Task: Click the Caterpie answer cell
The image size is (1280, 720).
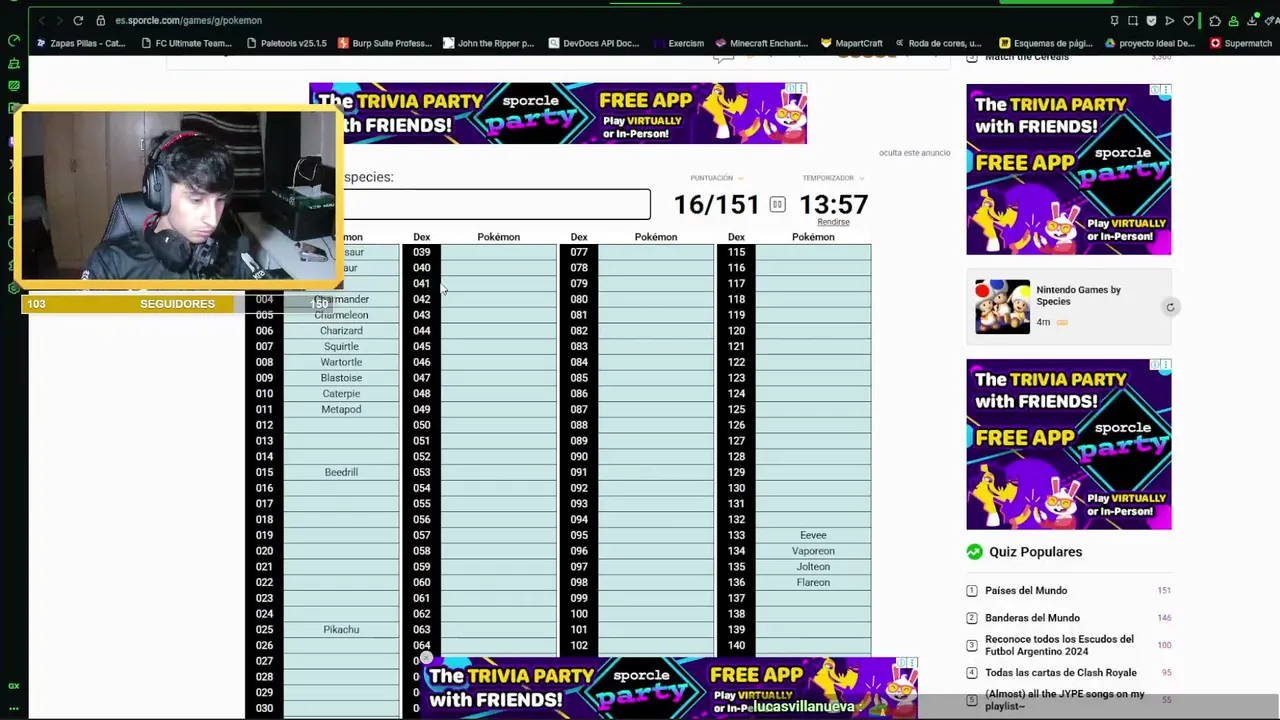Action: tap(341, 394)
